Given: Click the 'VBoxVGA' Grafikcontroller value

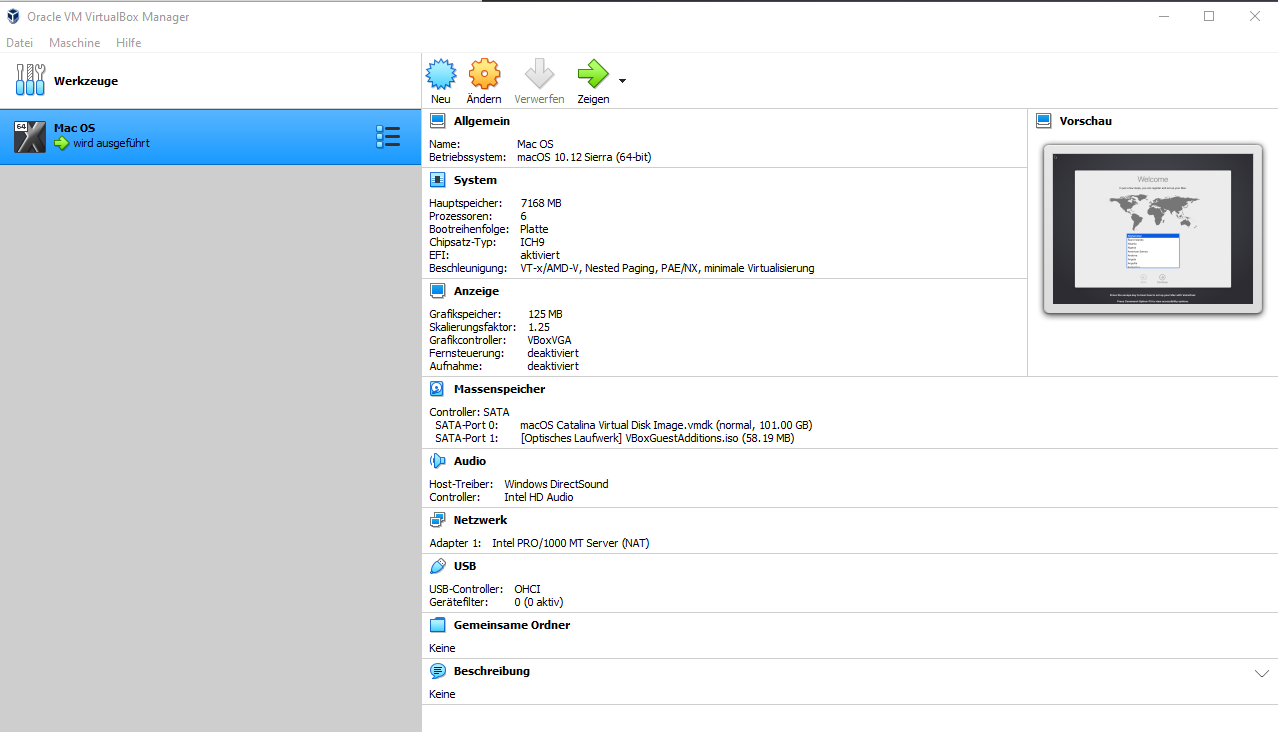Looking at the screenshot, I should click(x=550, y=340).
